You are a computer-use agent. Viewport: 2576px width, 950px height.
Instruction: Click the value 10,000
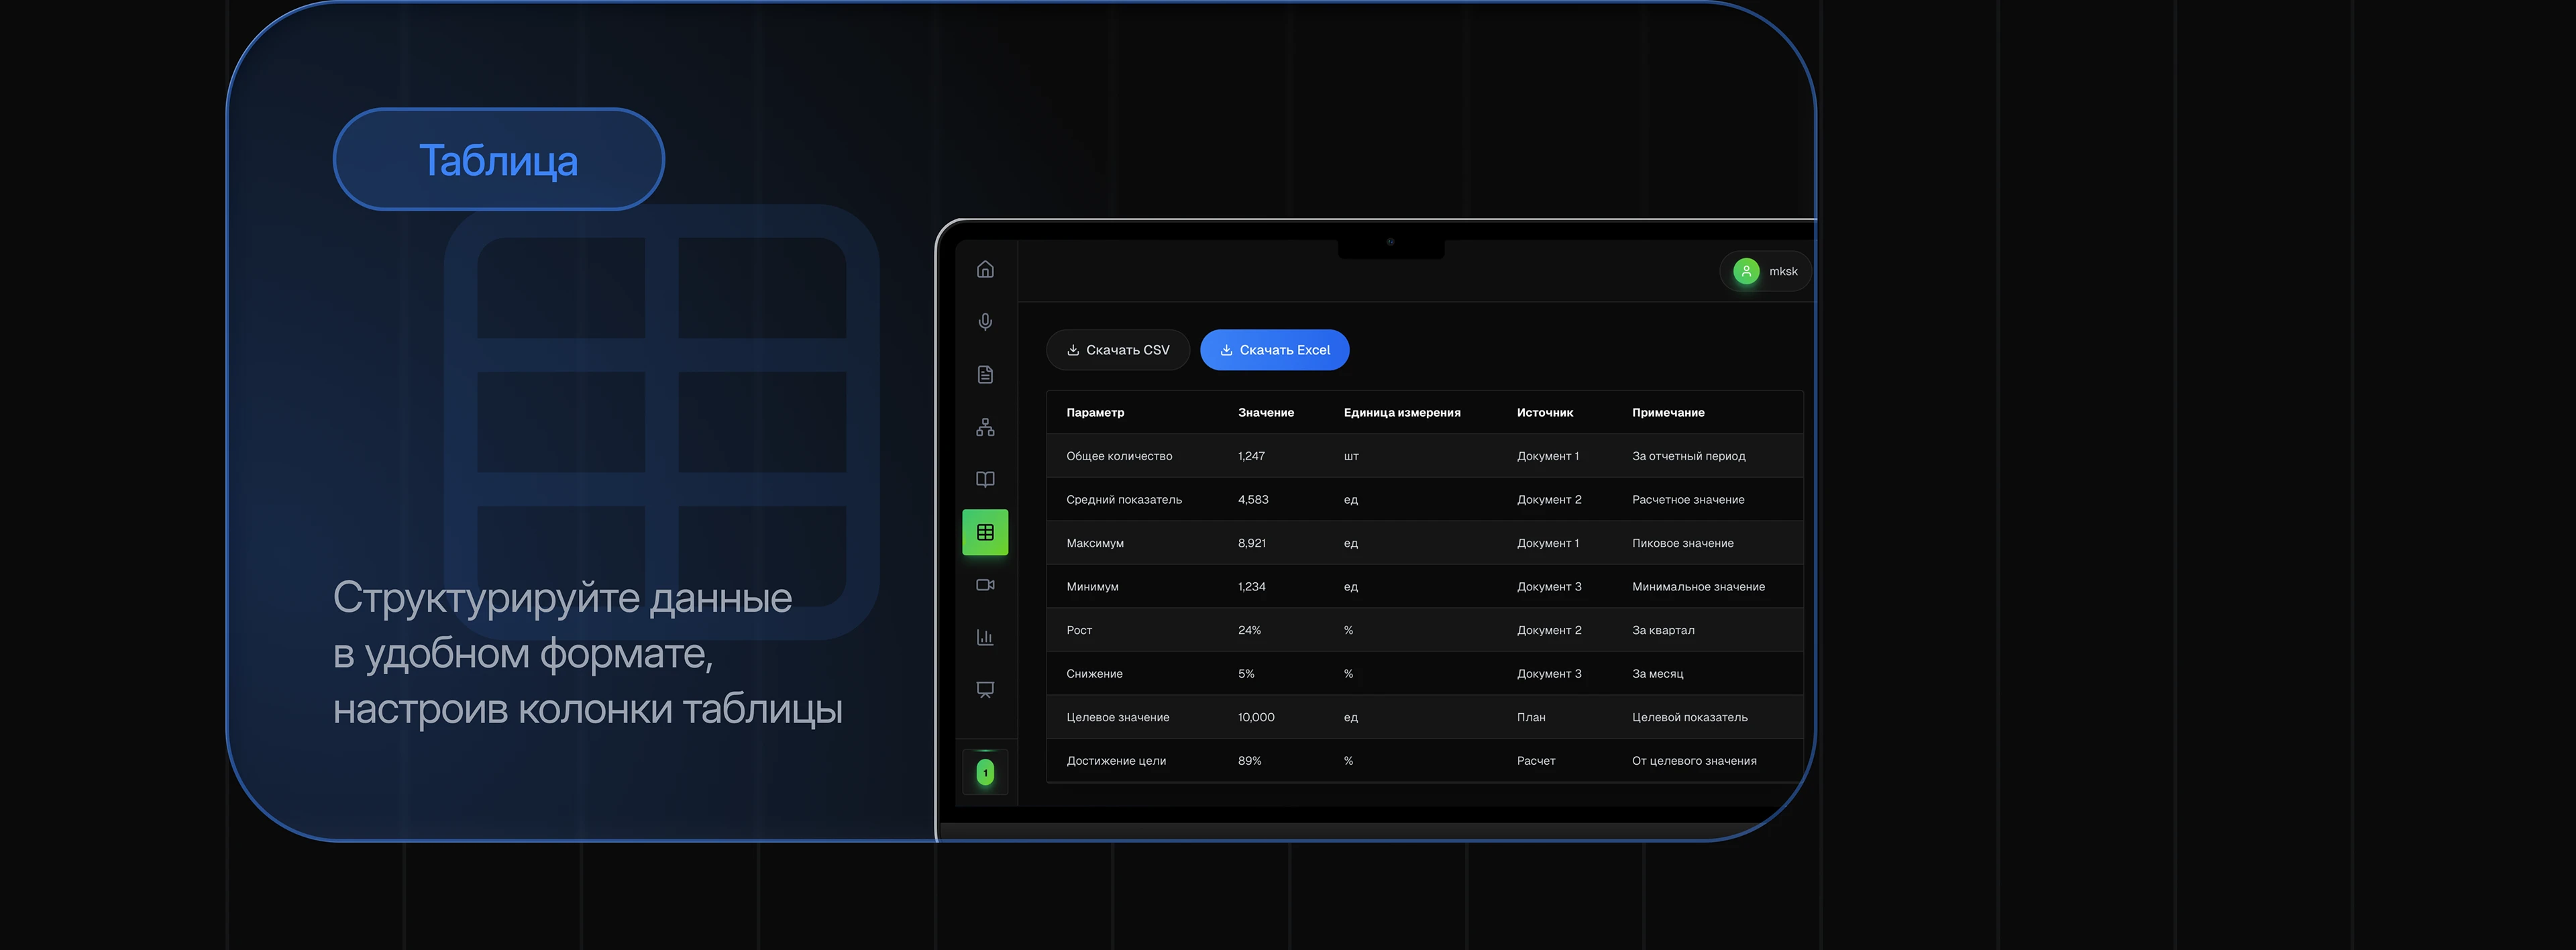pyautogui.click(x=1256, y=717)
